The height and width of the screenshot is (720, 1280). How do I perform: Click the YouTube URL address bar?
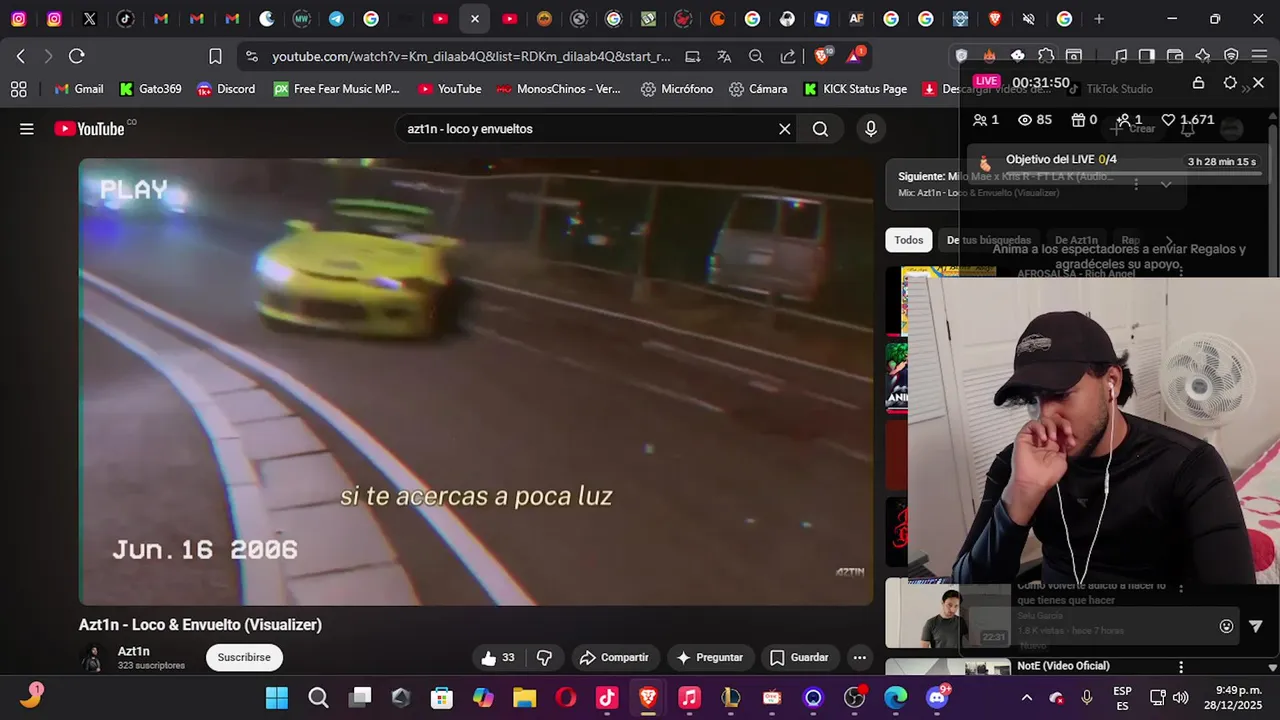tap(471, 57)
